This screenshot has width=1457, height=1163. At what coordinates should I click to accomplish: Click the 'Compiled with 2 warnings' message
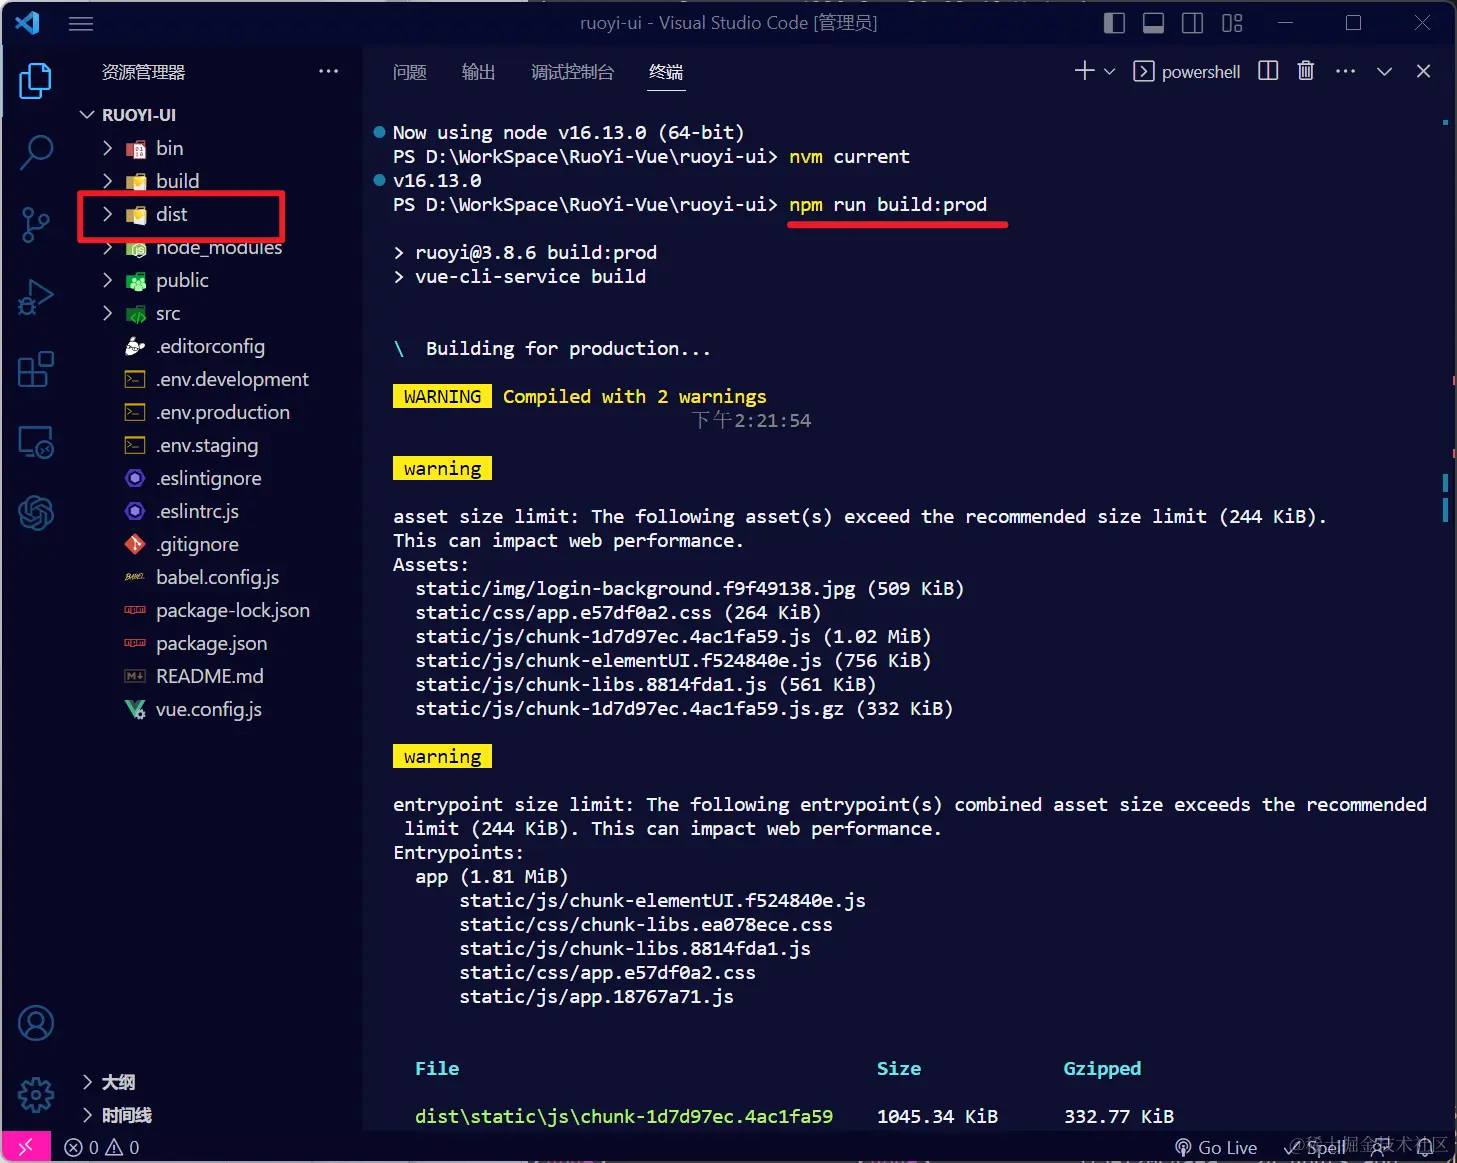[635, 397]
